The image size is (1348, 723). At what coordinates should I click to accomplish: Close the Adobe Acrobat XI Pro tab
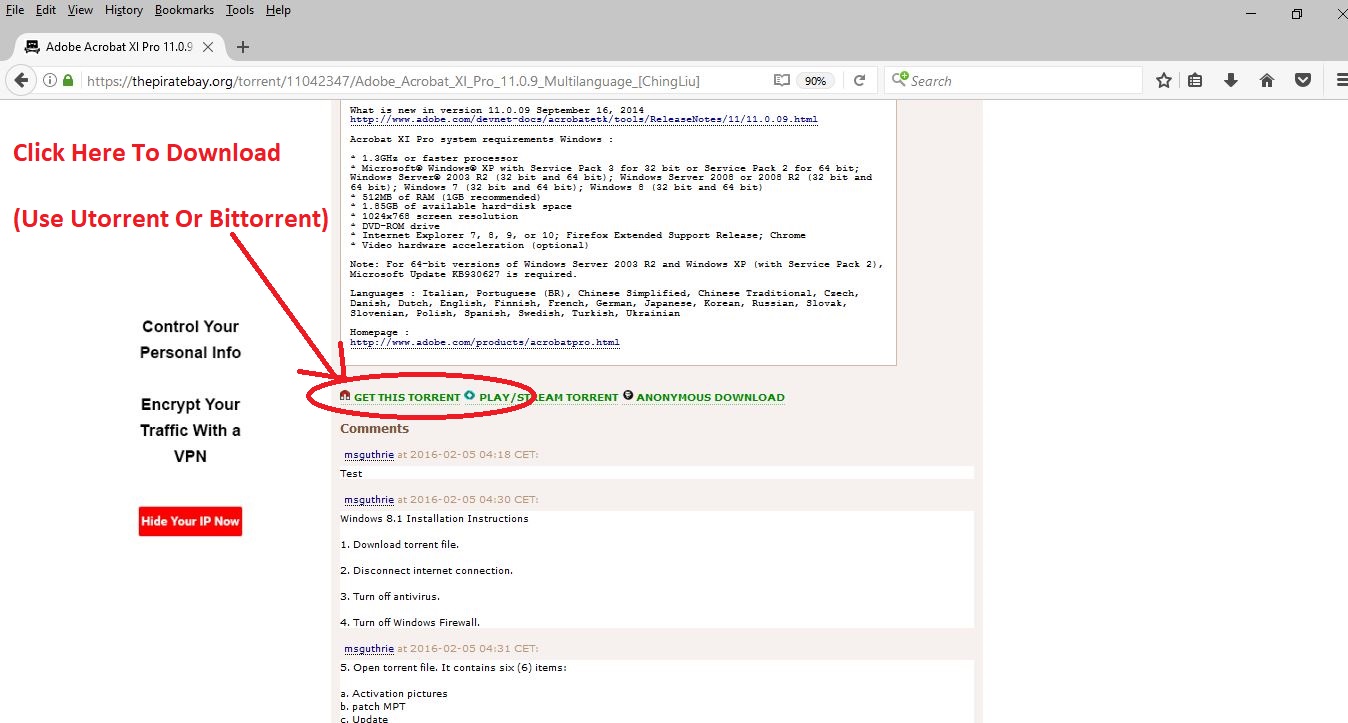(x=208, y=47)
